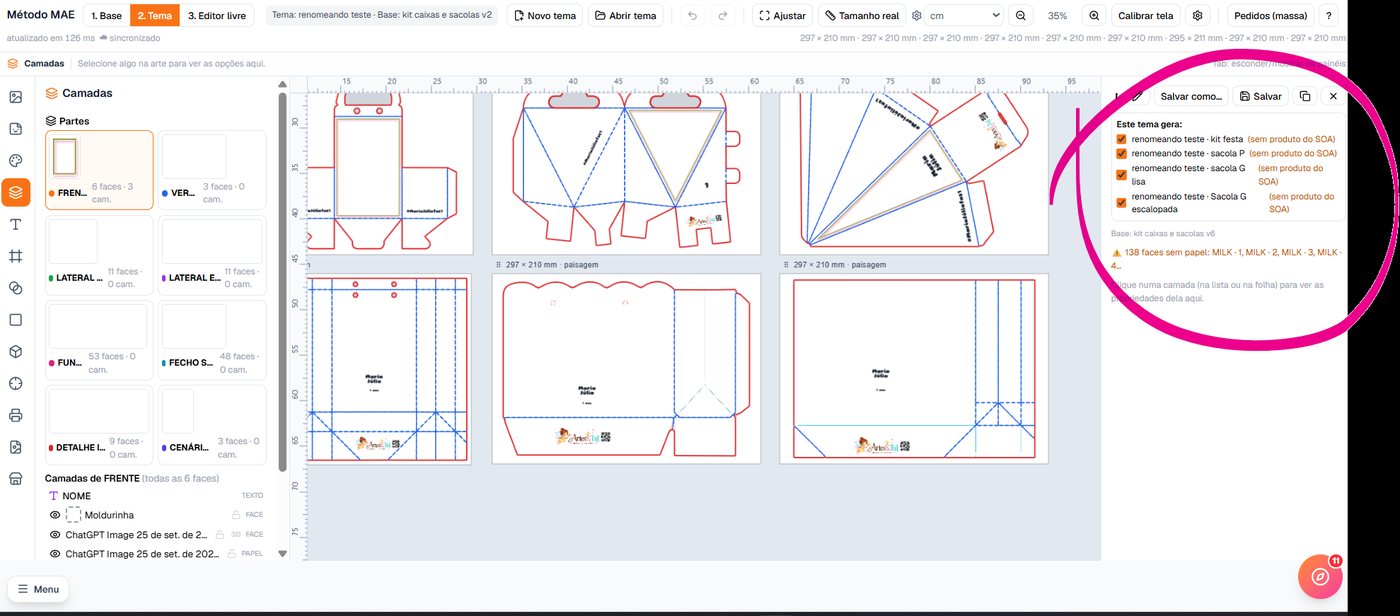Click the duplicate copy icon beside Salvar

coord(1304,96)
